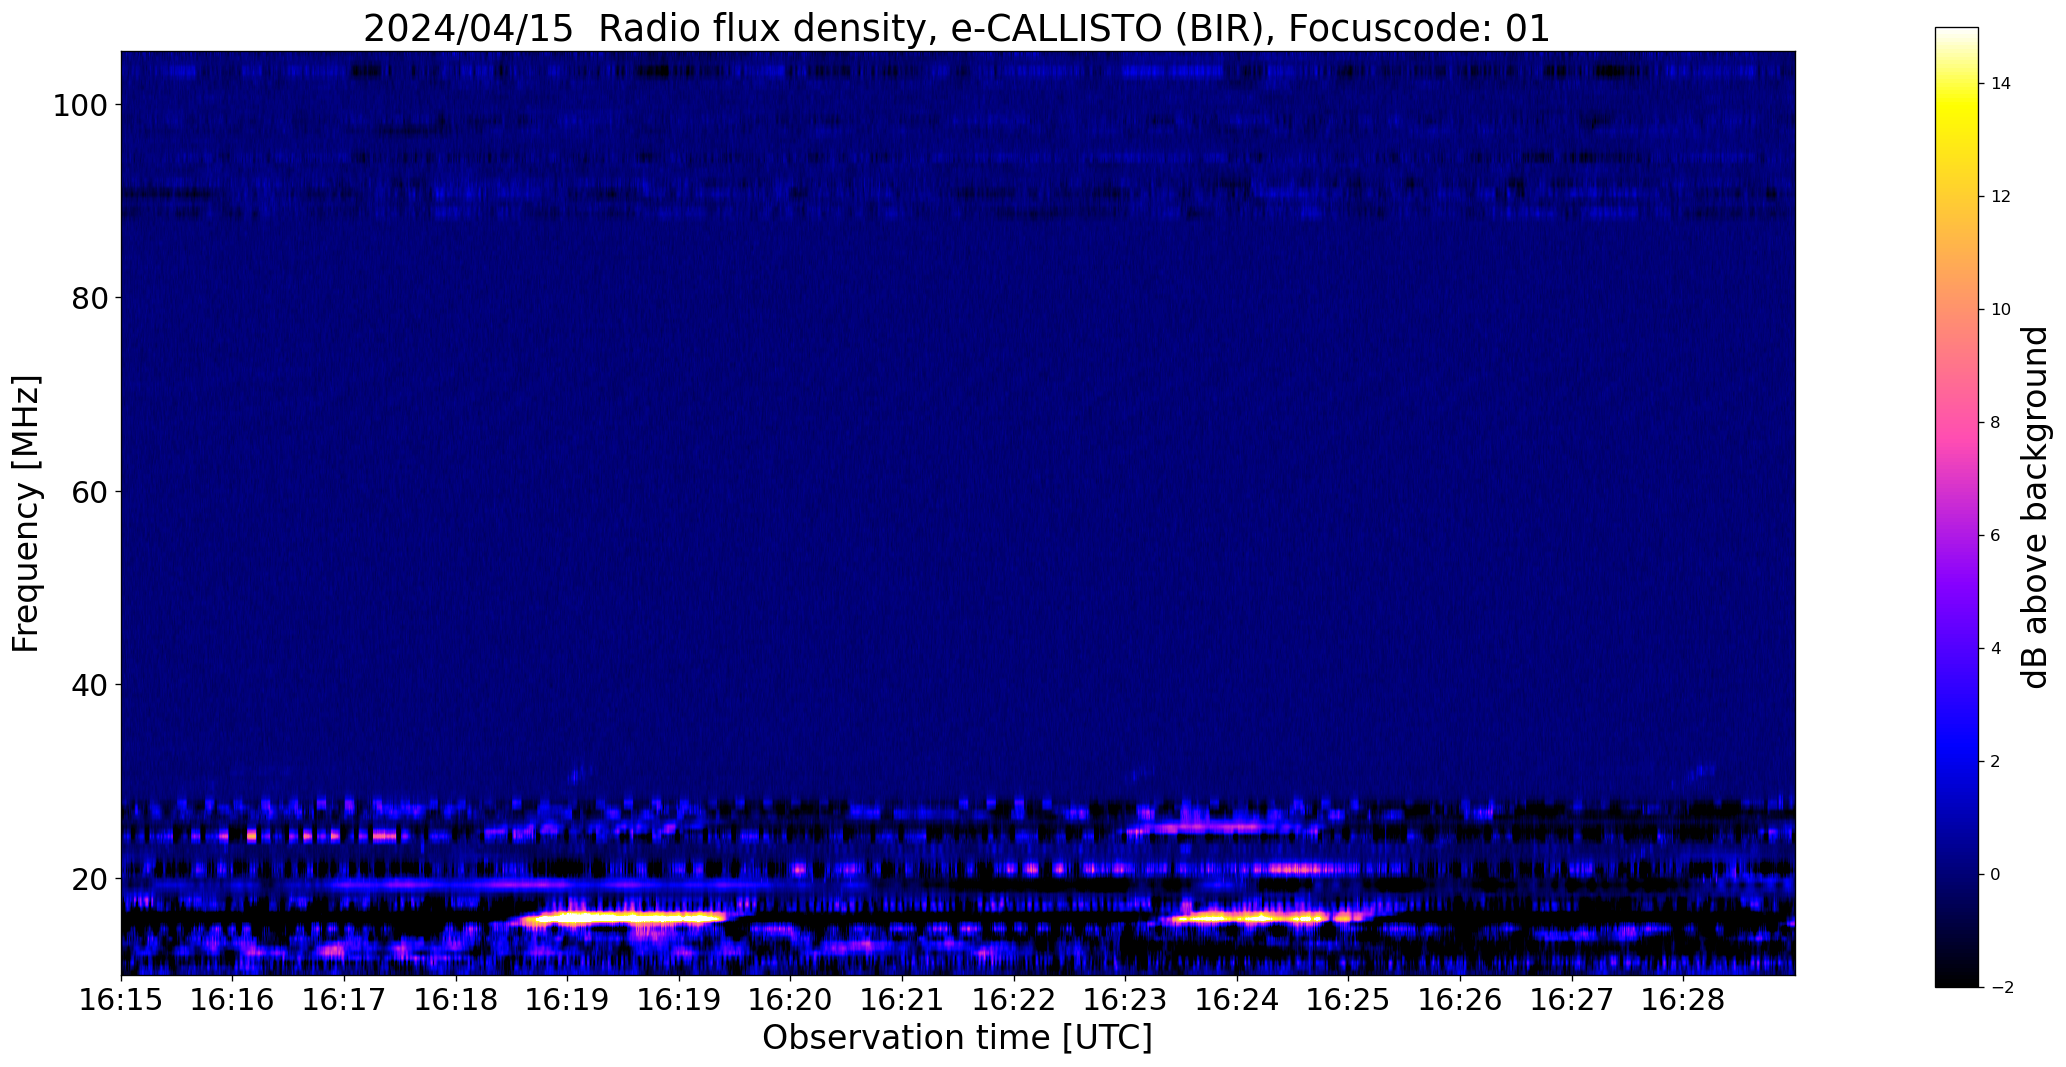The image size is (2066, 1067).
Task: Pick the 4 tick on the colorbar
Action: point(1996,649)
